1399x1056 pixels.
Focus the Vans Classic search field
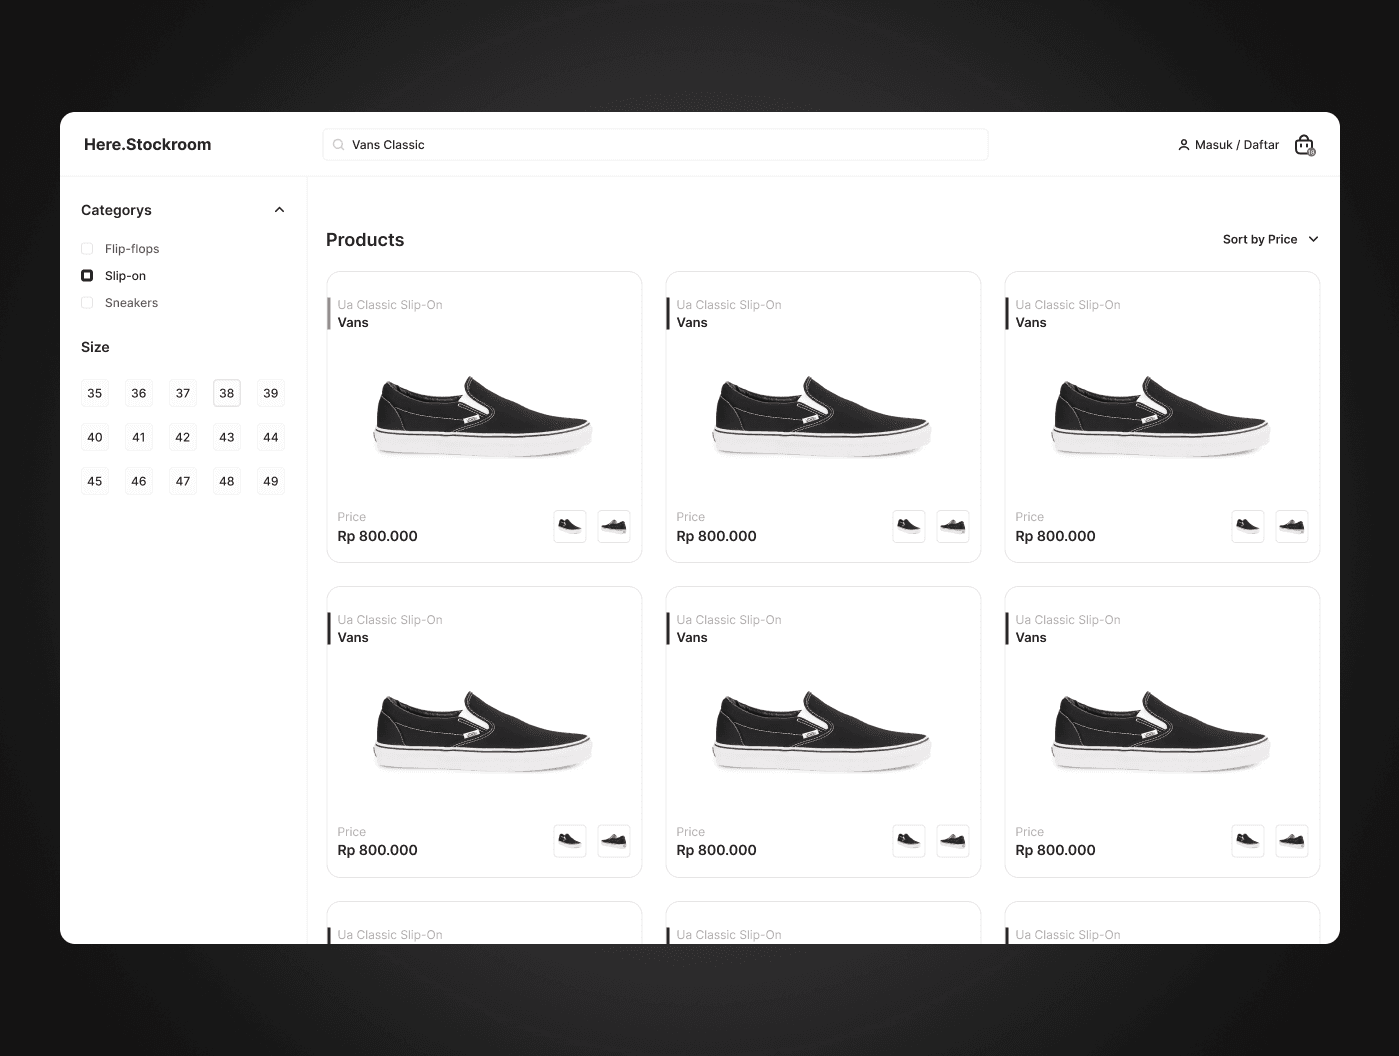click(x=660, y=145)
